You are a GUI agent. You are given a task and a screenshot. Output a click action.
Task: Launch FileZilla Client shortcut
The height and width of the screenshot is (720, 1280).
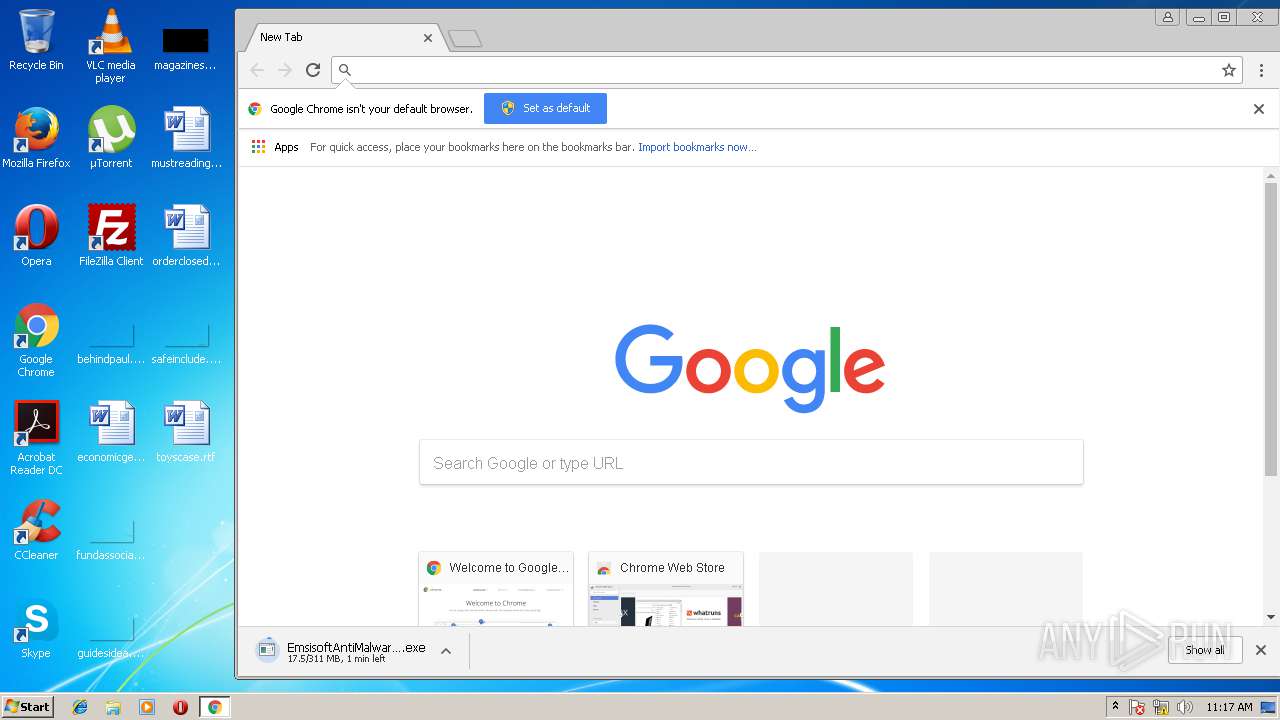click(x=111, y=236)
